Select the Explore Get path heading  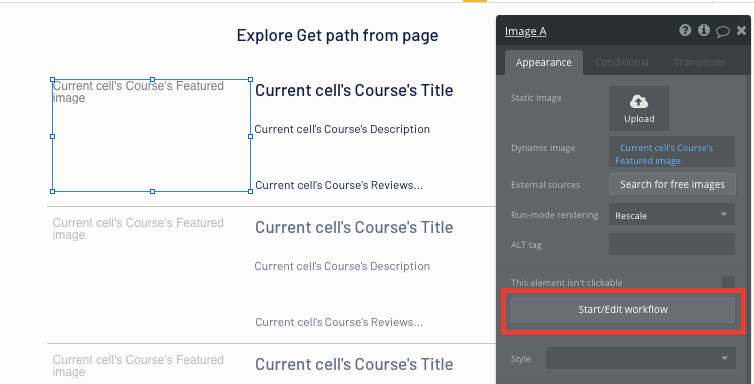coord(337,36)
